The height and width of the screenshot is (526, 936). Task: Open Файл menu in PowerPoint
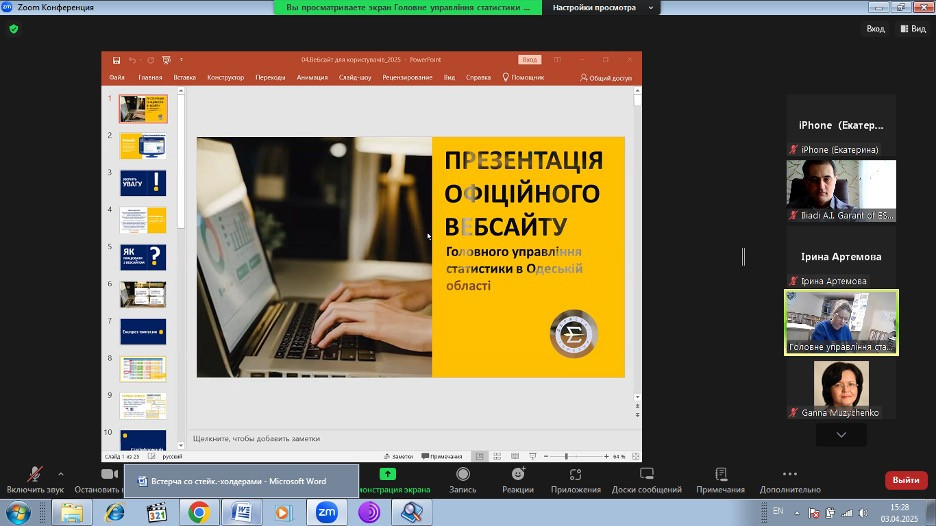[117, 78]
